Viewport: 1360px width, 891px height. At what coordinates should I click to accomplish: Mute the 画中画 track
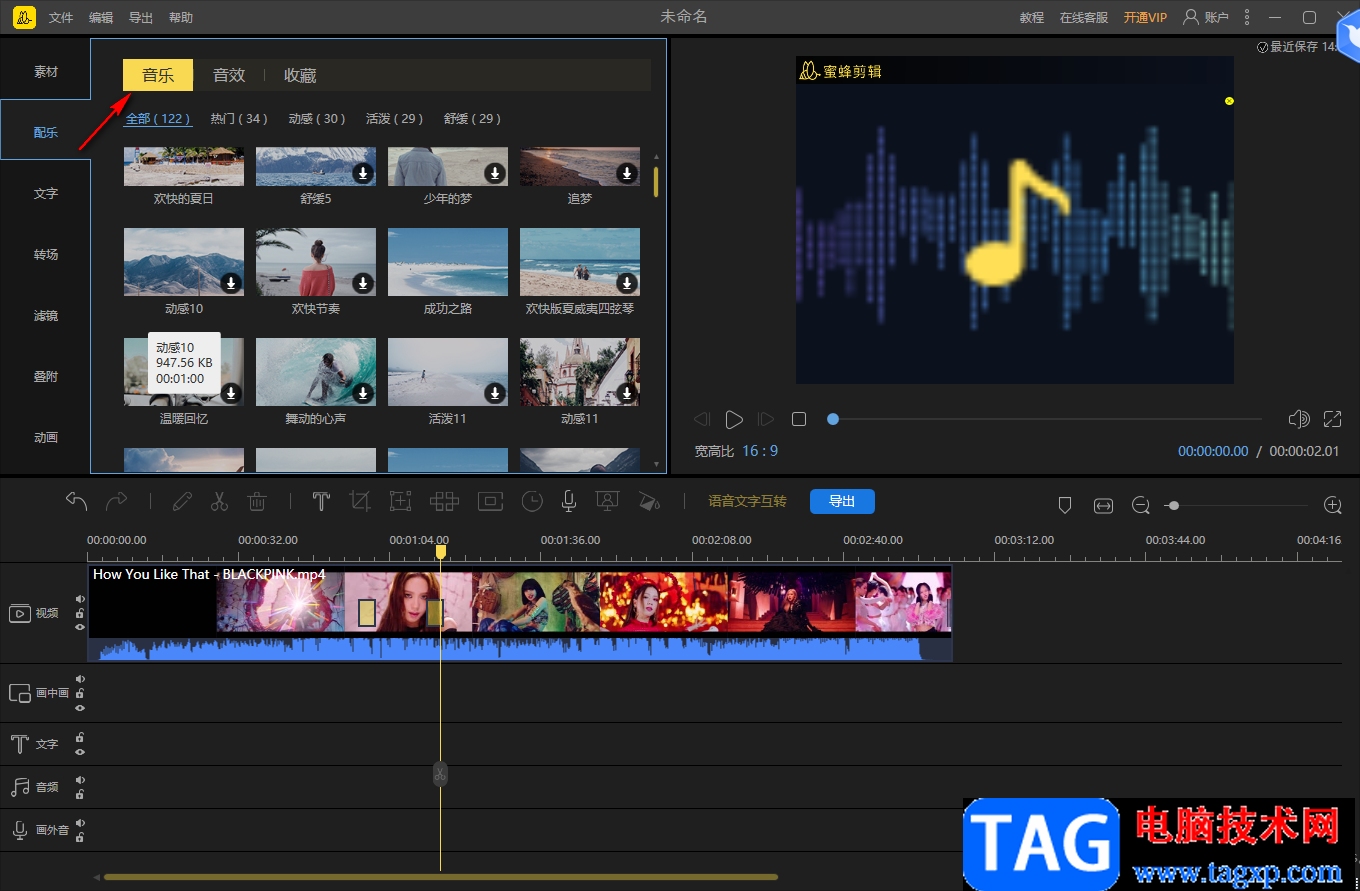click(x=80, y=679)
